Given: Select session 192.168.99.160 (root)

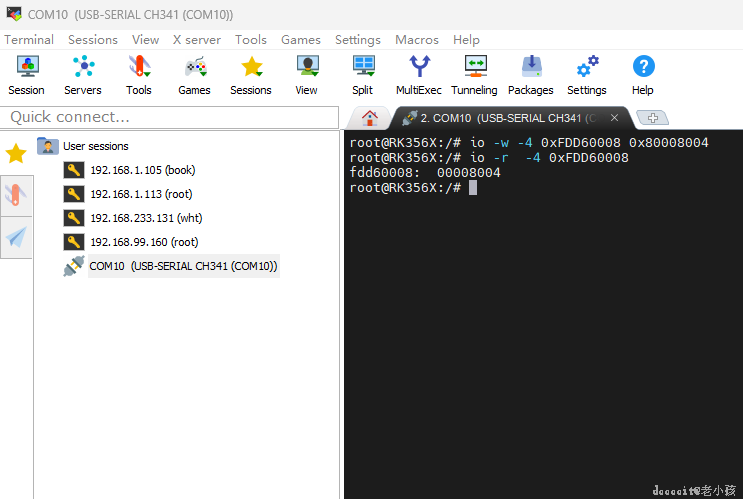Looking at the screenshot, I should [x=144, y=242].
